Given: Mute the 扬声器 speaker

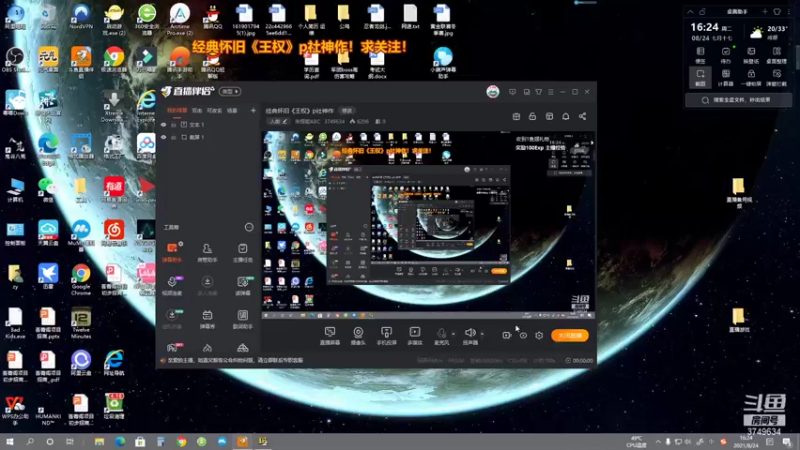Looking at the screenshot, I should [x=470, y=336].
